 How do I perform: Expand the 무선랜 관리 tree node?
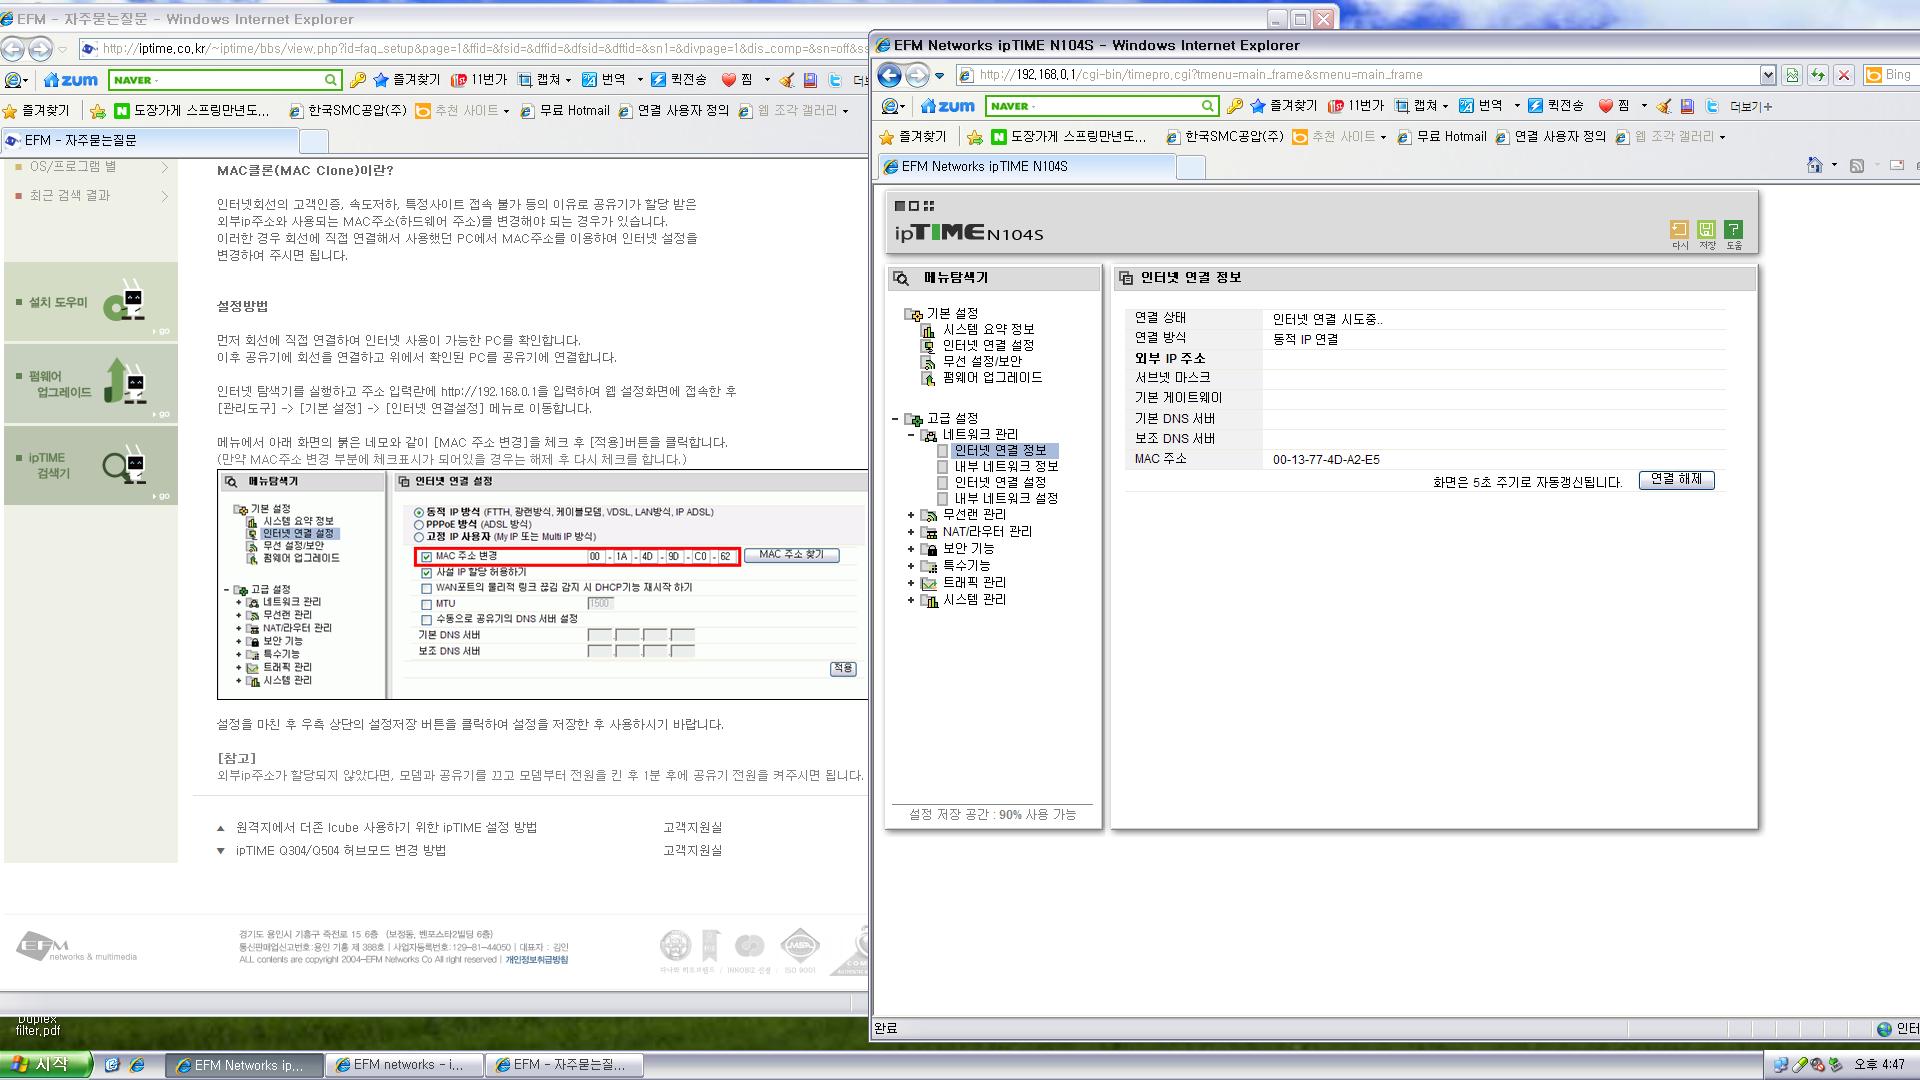[911, 515]
